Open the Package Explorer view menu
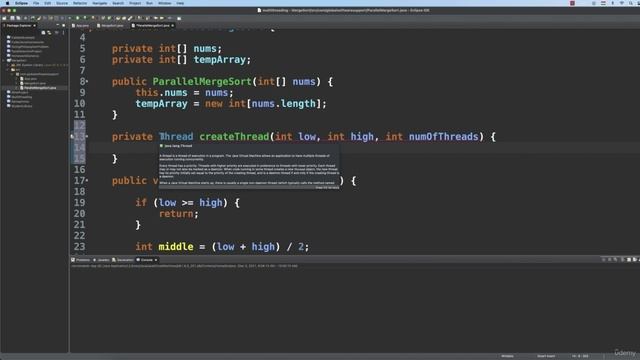Screen dimensions: 640x360 point(63,33)
